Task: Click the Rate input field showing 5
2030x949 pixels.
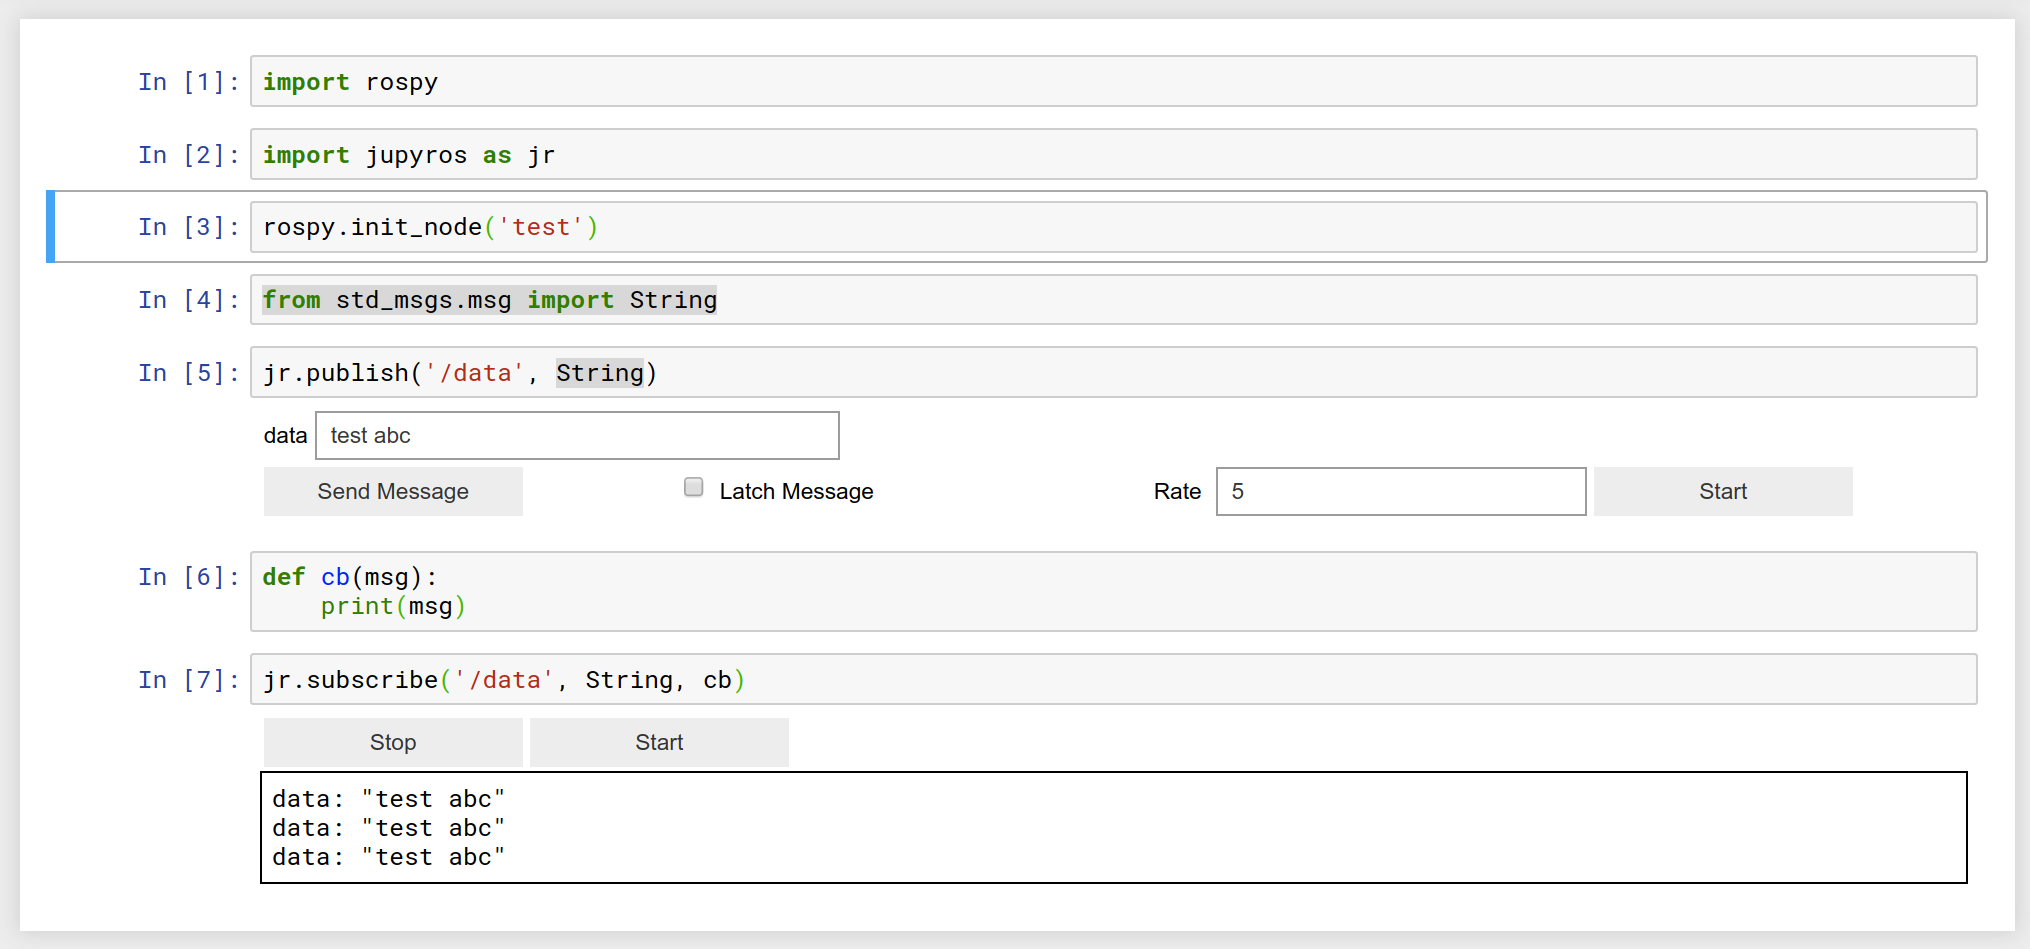Action: pos(1401,491)
